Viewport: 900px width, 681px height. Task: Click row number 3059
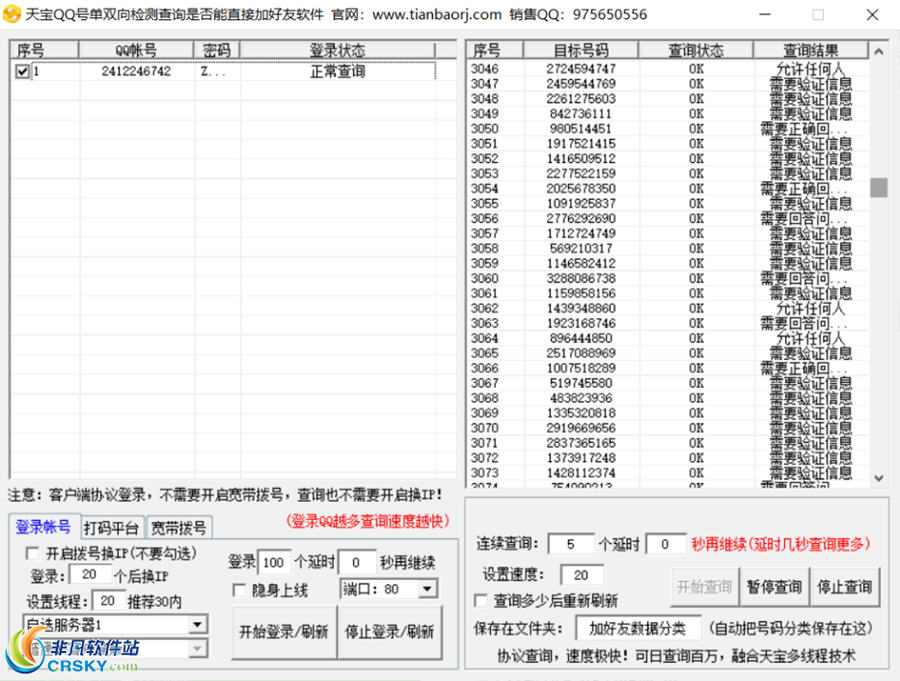click(484, 263)
